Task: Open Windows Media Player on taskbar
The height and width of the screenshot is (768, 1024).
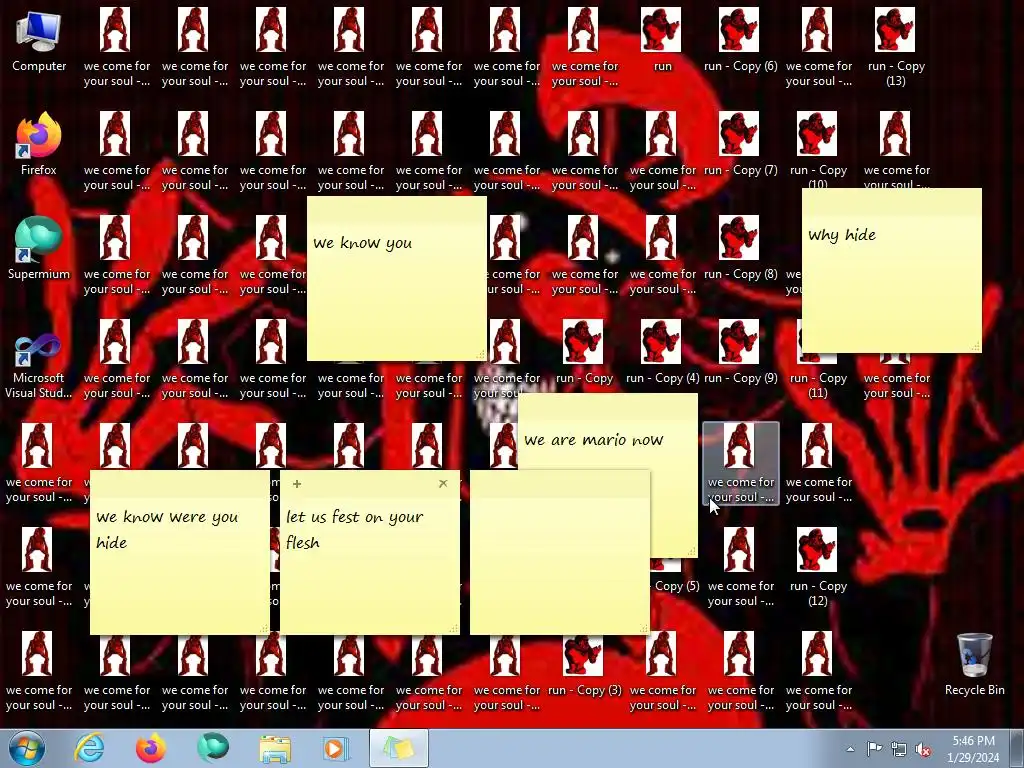Action: [x=336, y=748]
